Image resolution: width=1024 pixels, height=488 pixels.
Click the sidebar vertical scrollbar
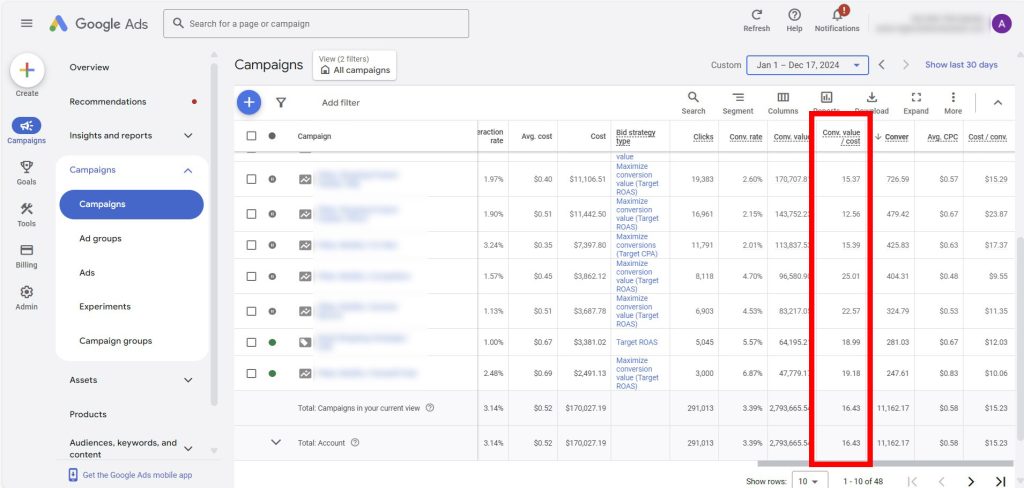[x=214, y=235]
